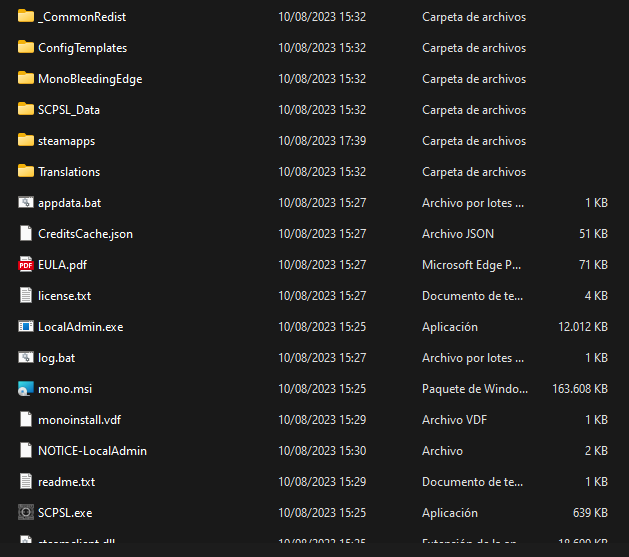Open the MonoBleedingEdge folder name

coord(90,79)
